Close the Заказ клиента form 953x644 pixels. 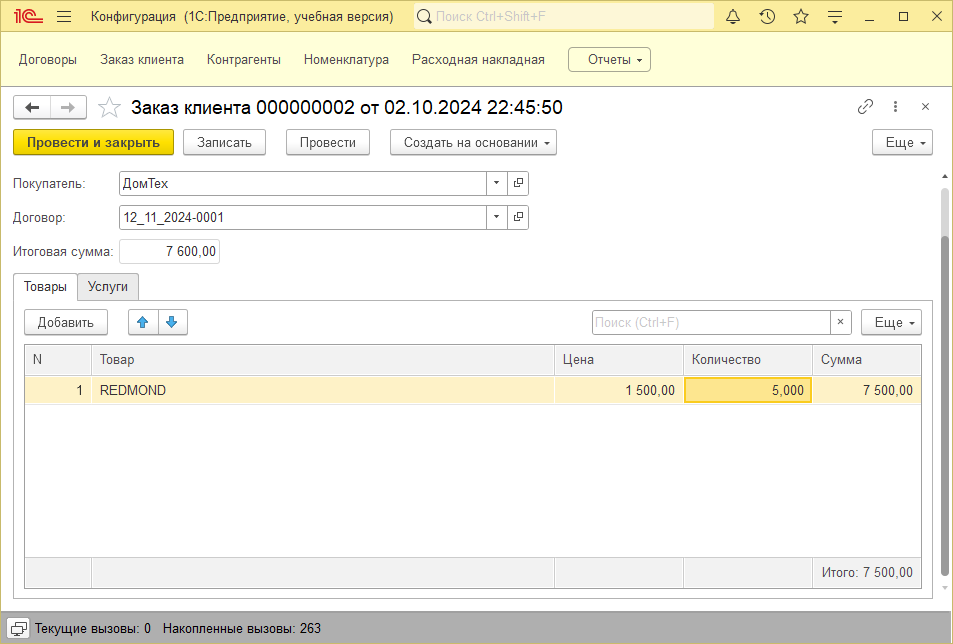tap(926, 107)
